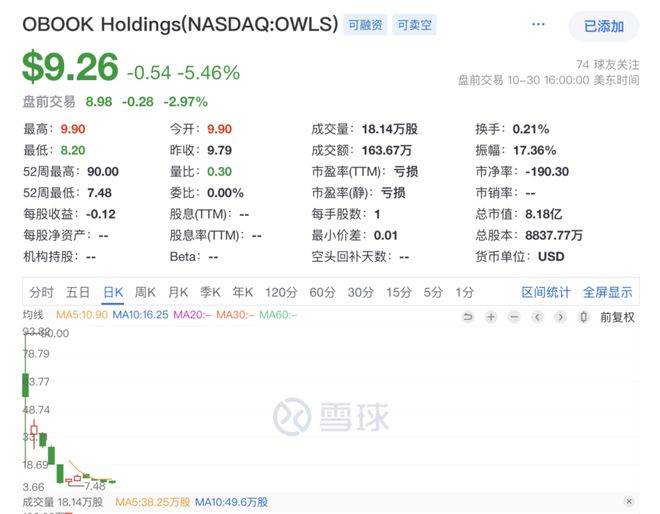Click the 7.48 low marker on chart
This screenshot has width=660, height=514.
[95, 486]
